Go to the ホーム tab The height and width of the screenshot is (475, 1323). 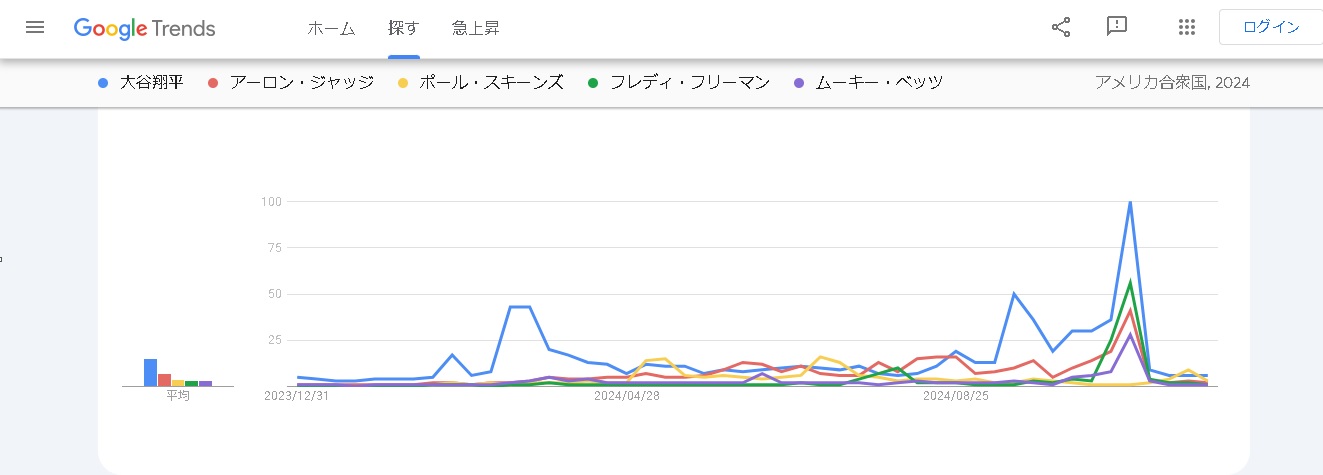(331, 28)
